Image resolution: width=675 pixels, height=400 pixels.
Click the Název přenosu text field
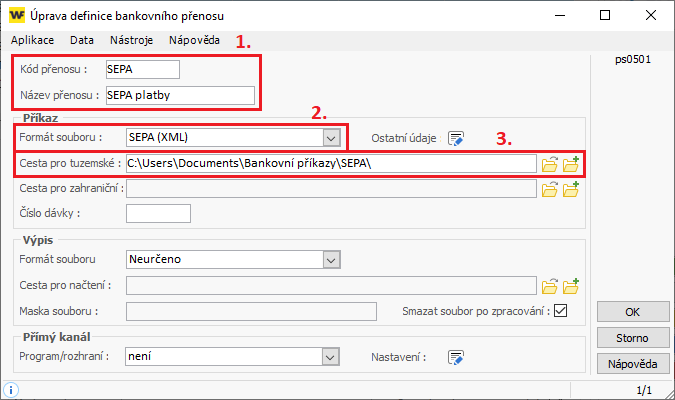tap(180, 95)
